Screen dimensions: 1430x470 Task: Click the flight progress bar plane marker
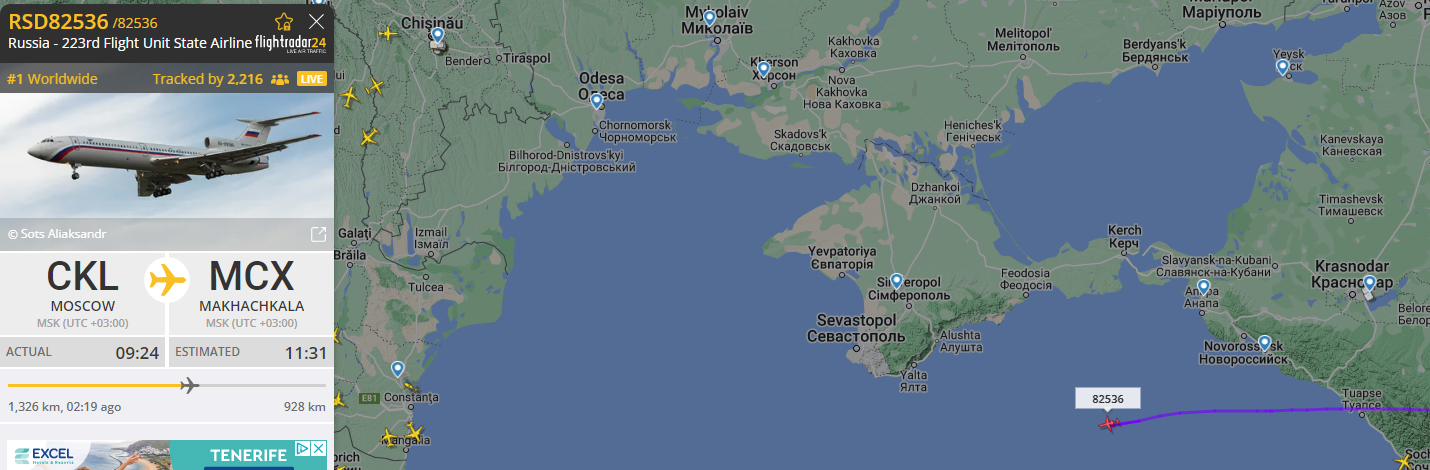(x=189, y=385)
